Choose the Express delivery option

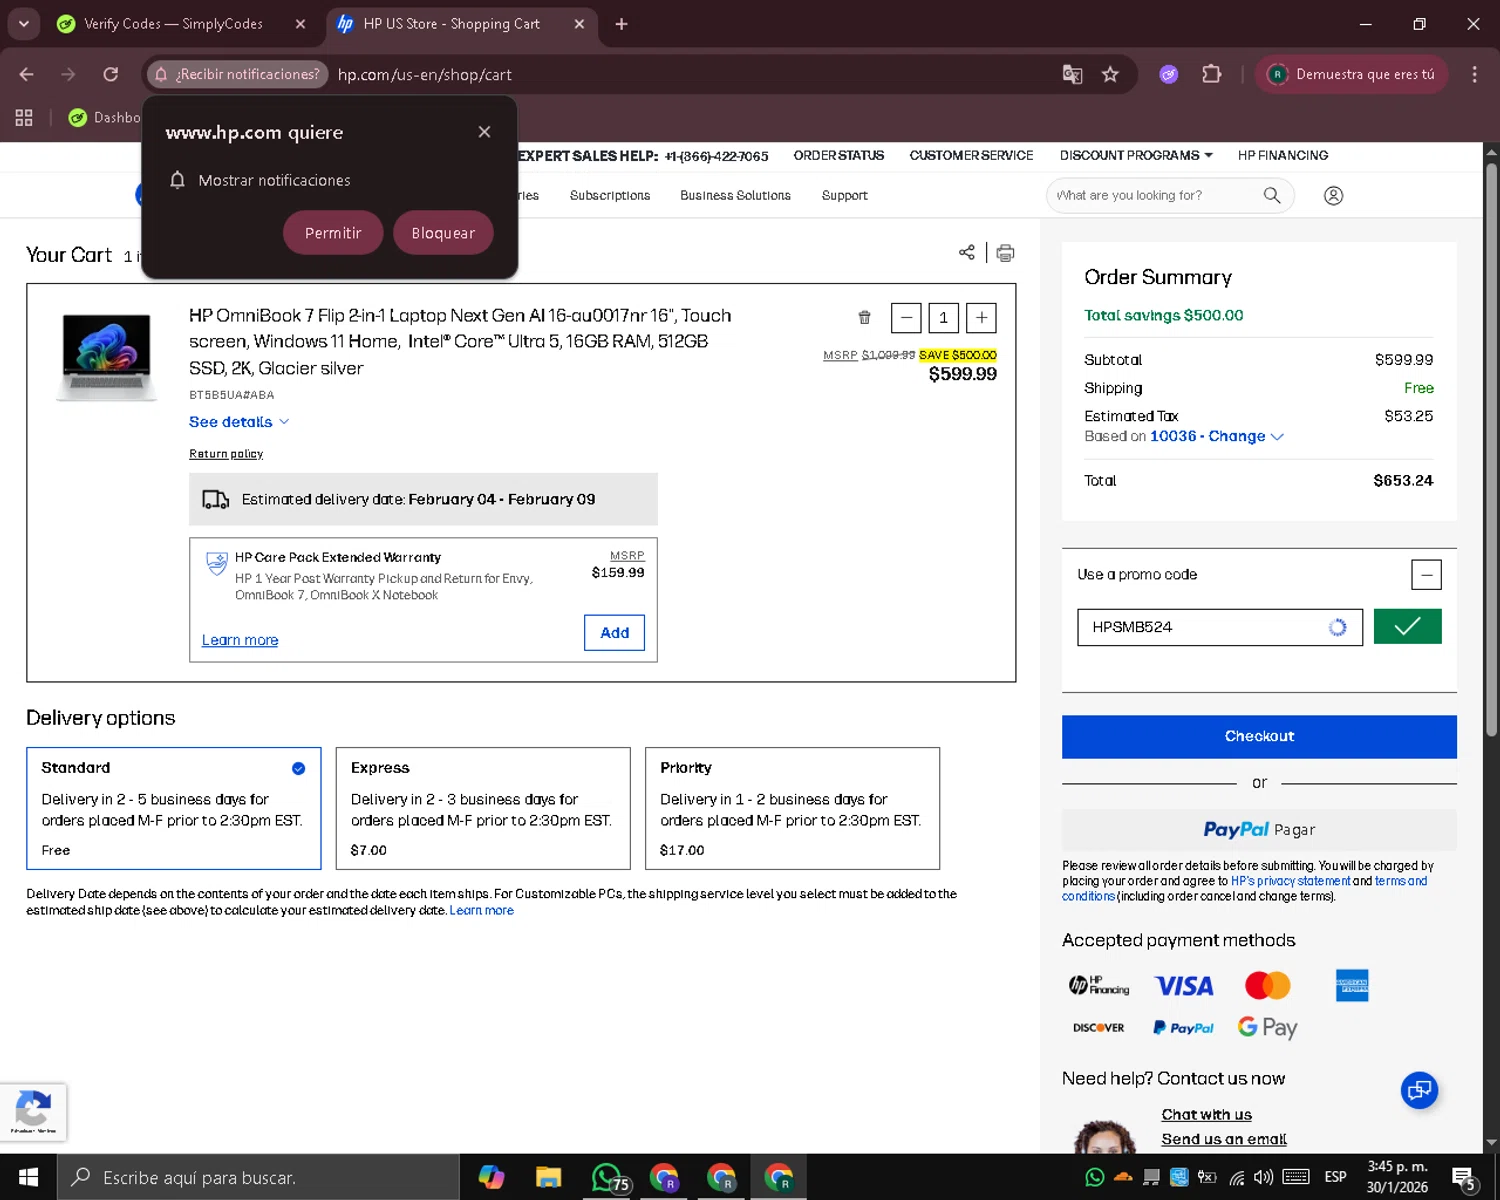coord(483,808)
